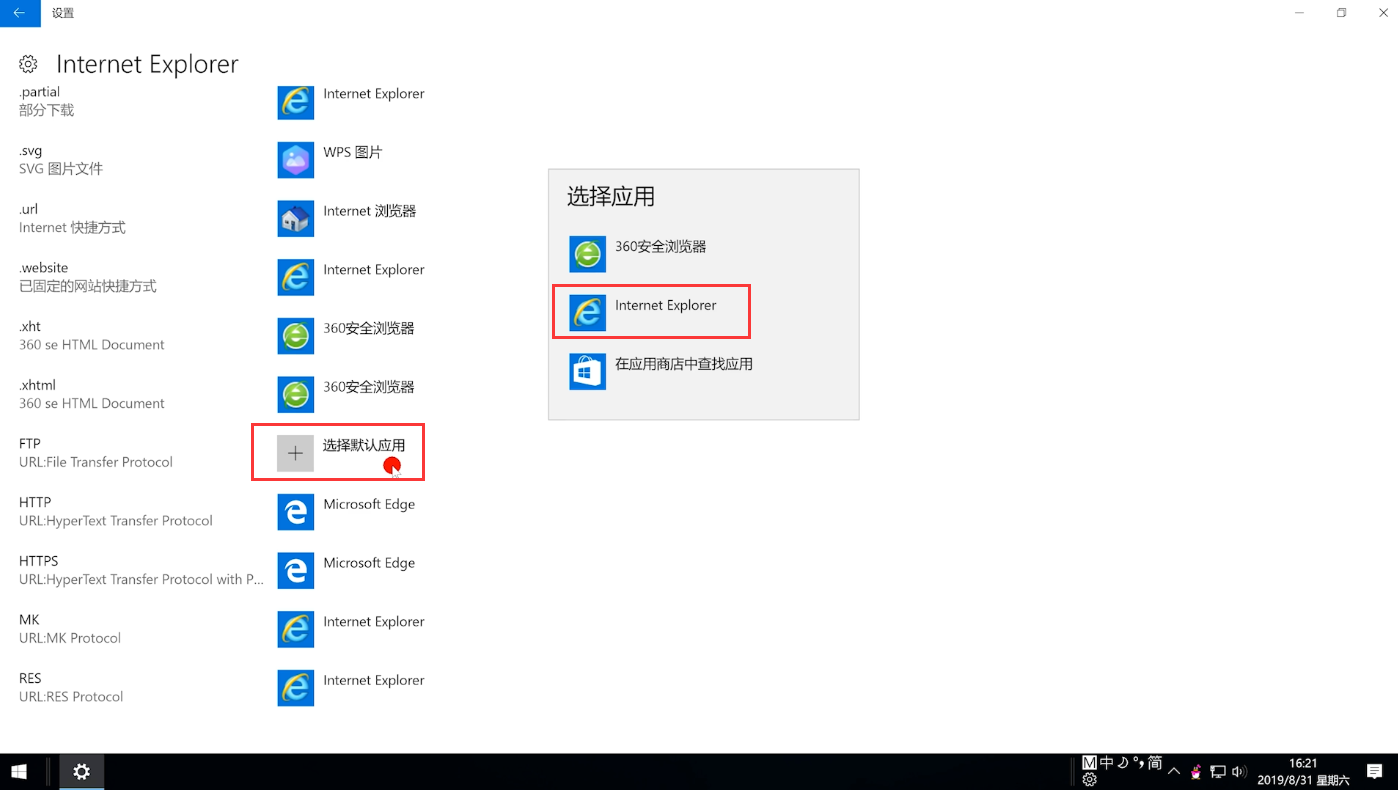
Task: Click the 'SVG 图片文件' description
Action: click(x=61, y=169)
